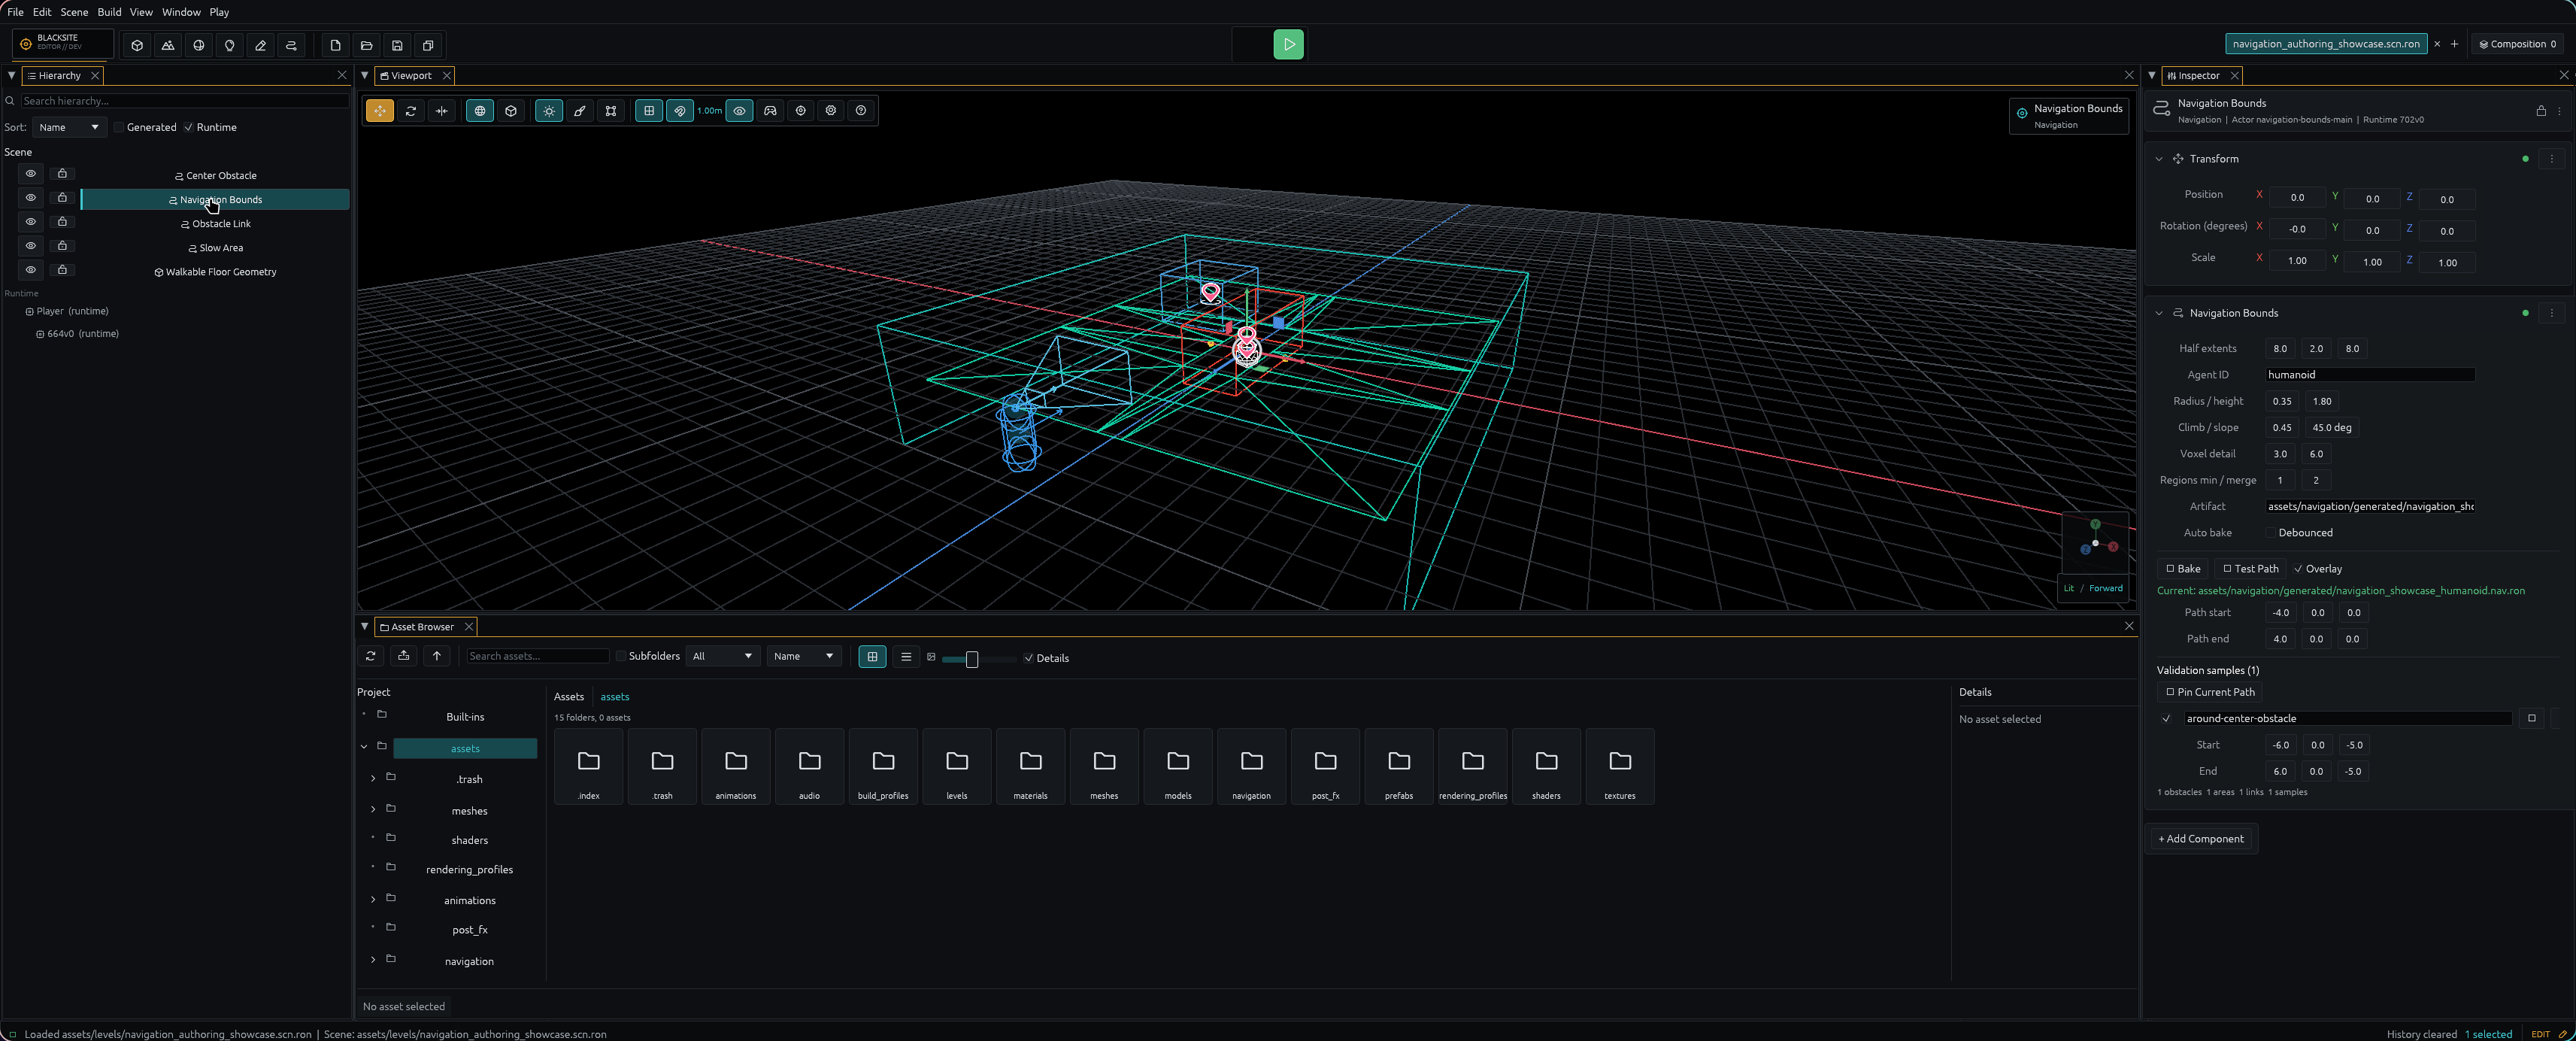
Task: Toggle world space globe icon in the viewport toolbar
Action: click(480, 111)
